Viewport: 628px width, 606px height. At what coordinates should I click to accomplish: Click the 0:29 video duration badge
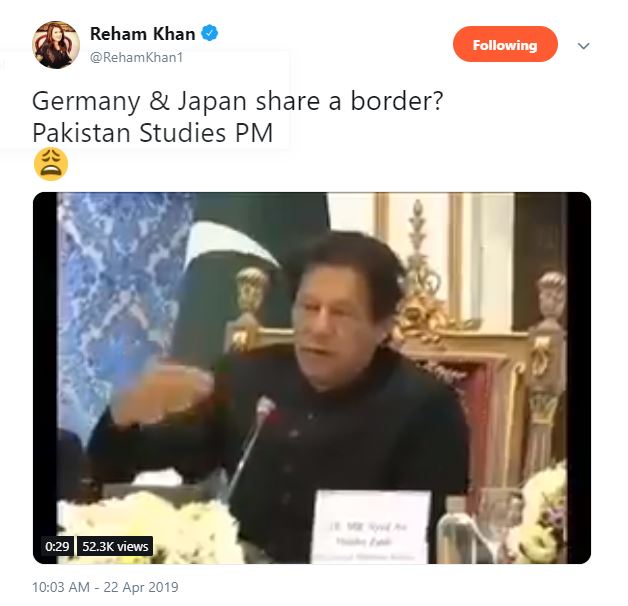point(57,546)
